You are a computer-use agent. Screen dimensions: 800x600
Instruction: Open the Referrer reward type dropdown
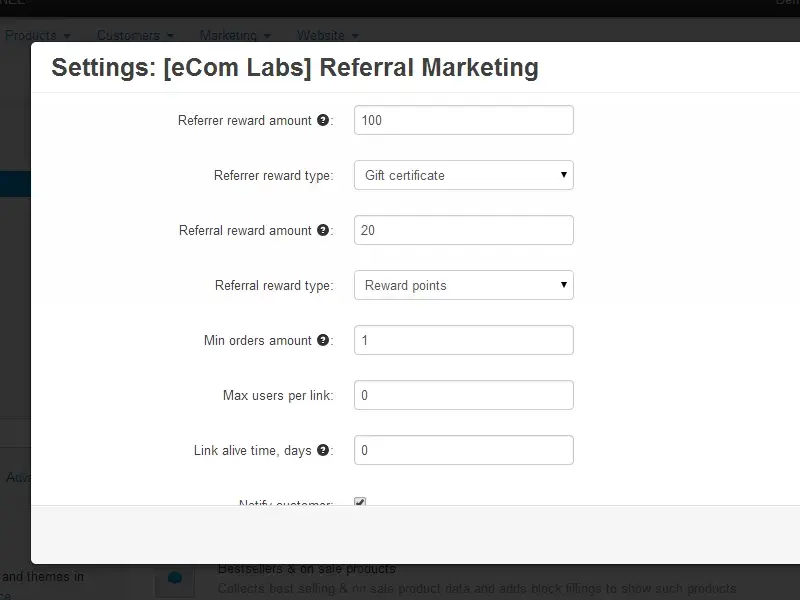click(464, 175)
